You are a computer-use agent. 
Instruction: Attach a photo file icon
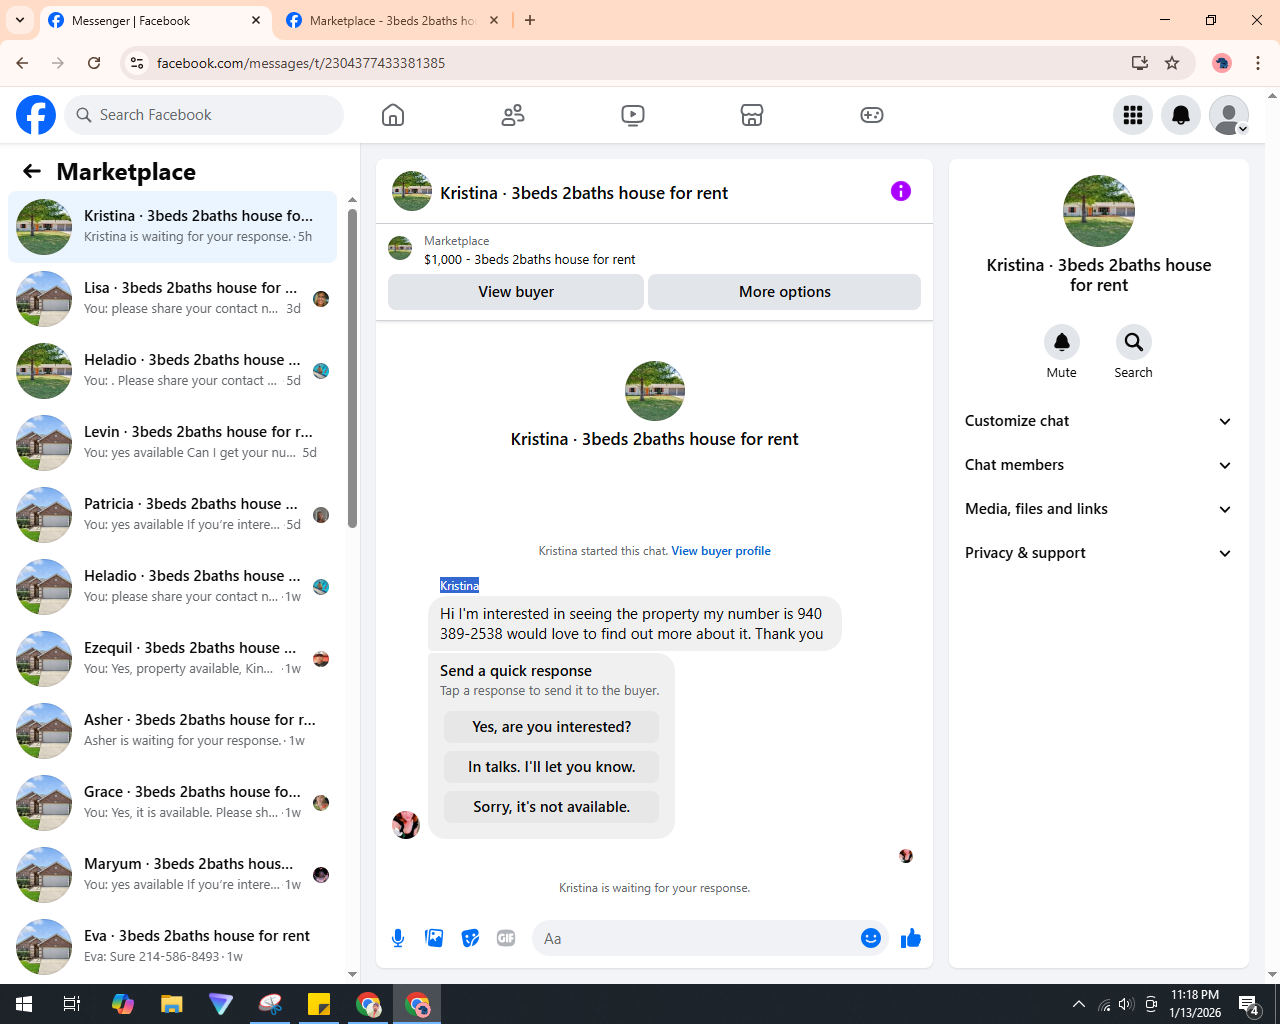[x=434, y=938]
